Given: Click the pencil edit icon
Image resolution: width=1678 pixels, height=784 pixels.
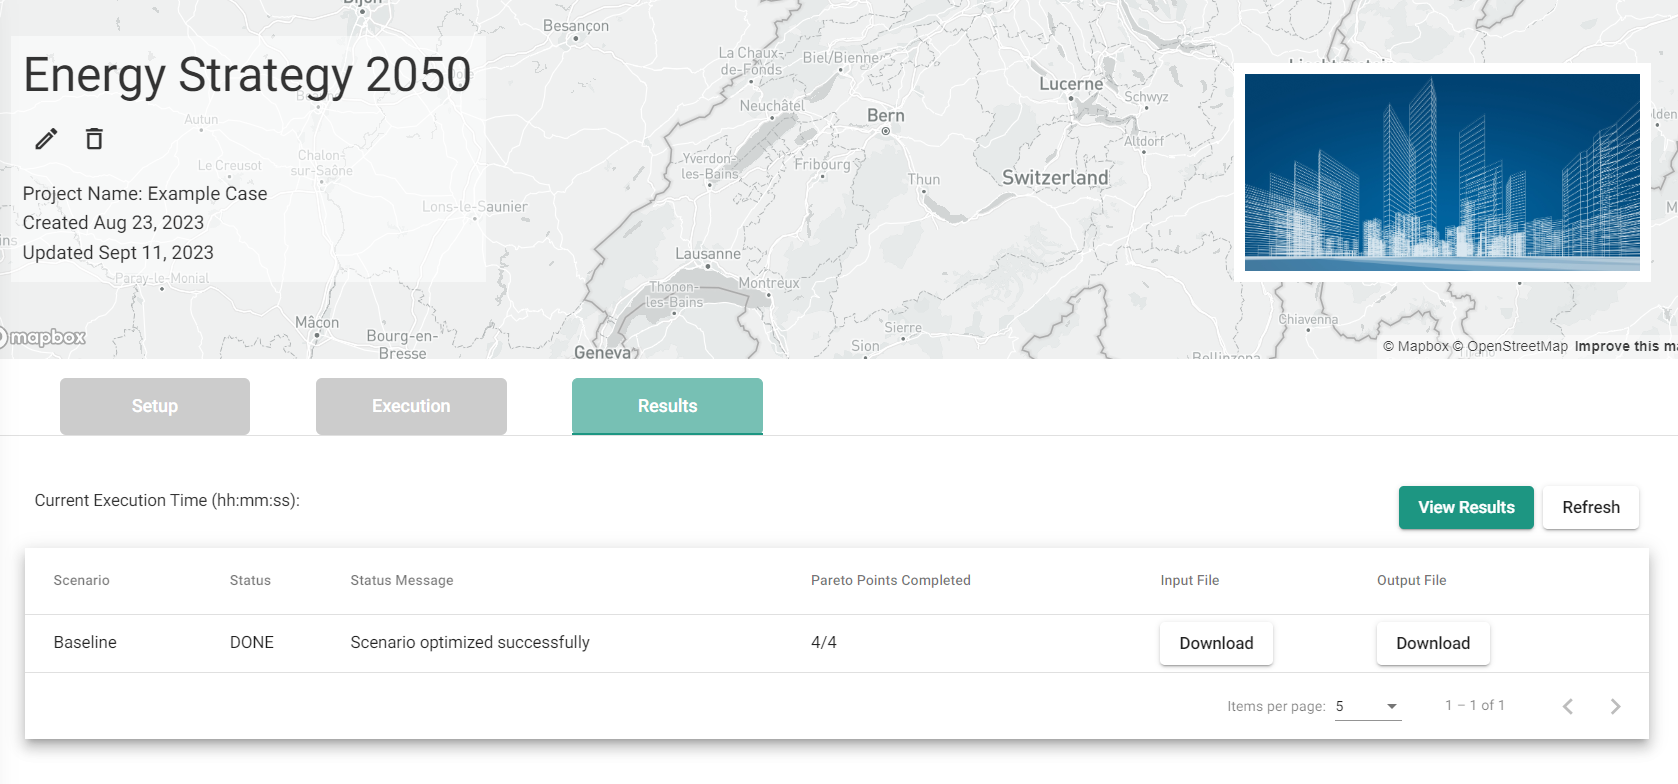Looking at the screenshot, I should click(x=46, y=139).
